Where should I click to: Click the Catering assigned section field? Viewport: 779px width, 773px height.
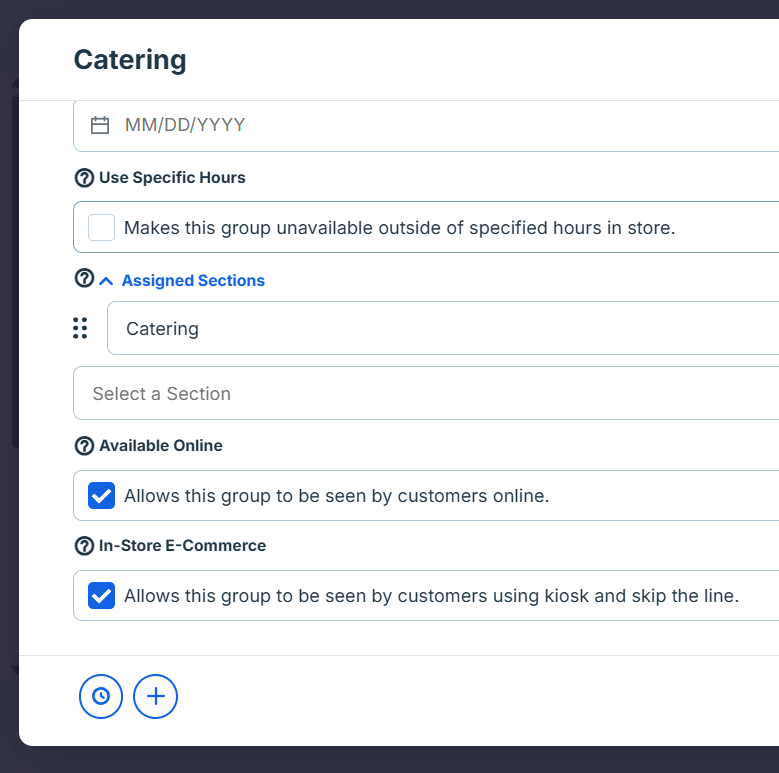pyautogui.click(x=440, y=329)
